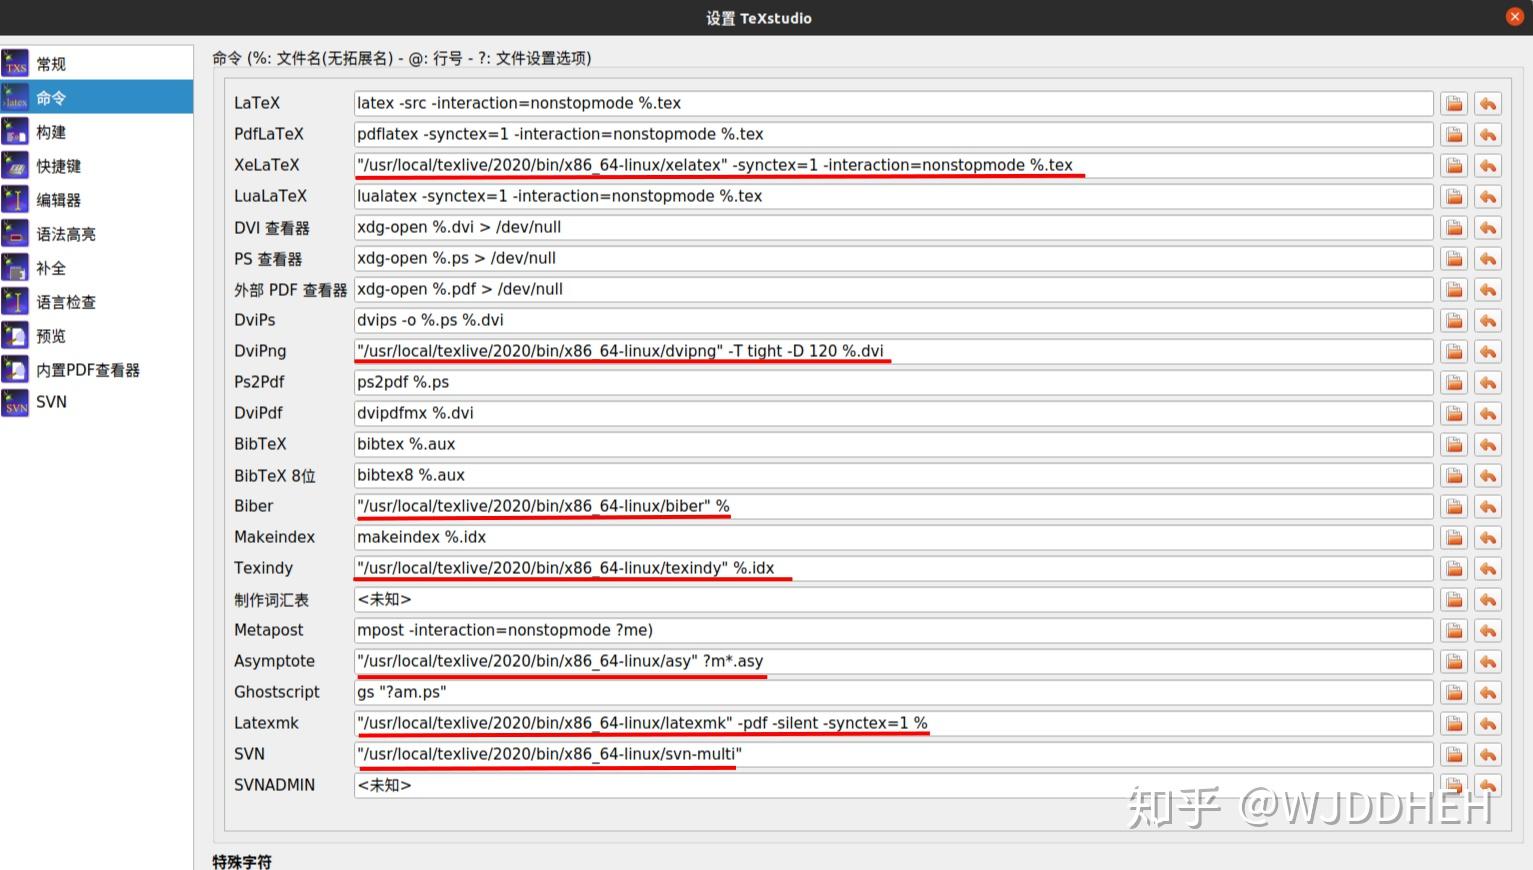Select the SVN sidebar icon

(15, 403)
